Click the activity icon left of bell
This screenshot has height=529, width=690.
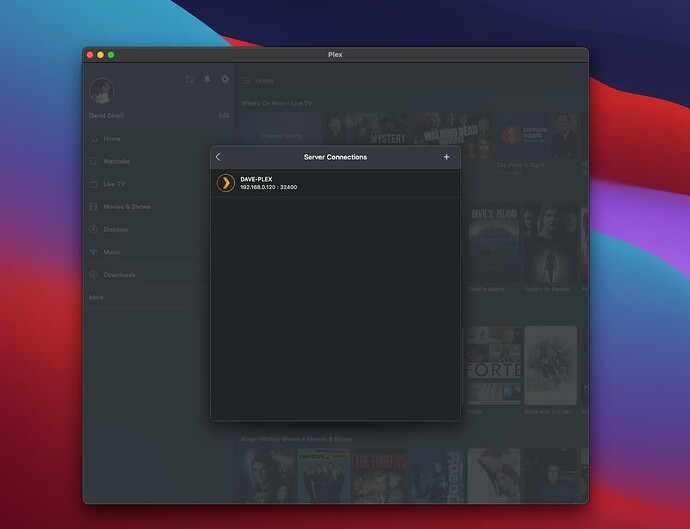tap(189, 79)
